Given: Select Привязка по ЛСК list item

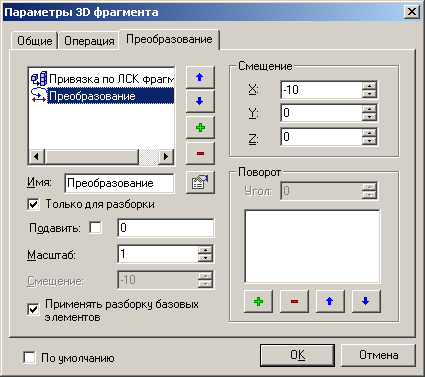Looking at the screenshot, I should [102, 79].
